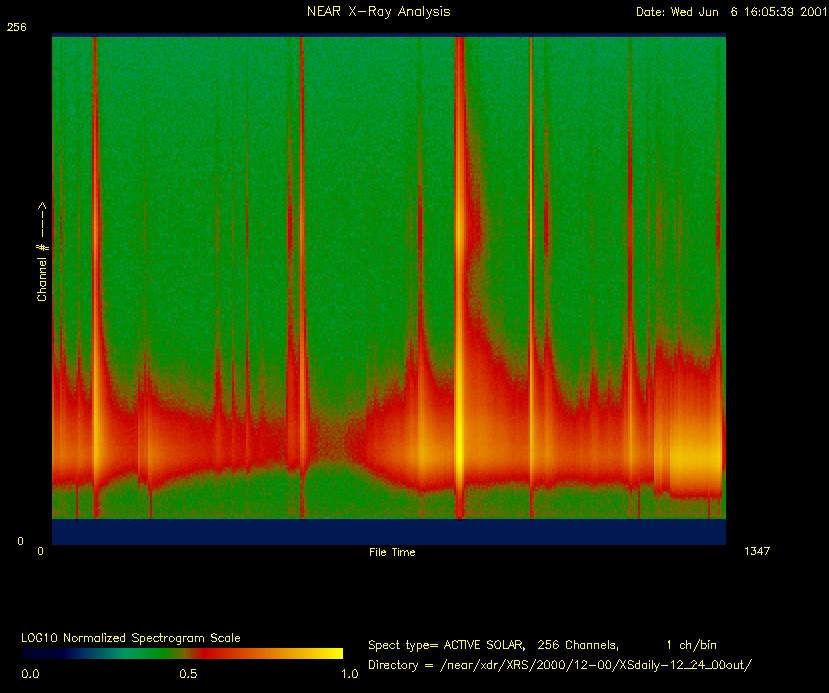Screen dimensions: 829x693
Task: Click the Channel # vertical axis label
Action: click(42, 252)
